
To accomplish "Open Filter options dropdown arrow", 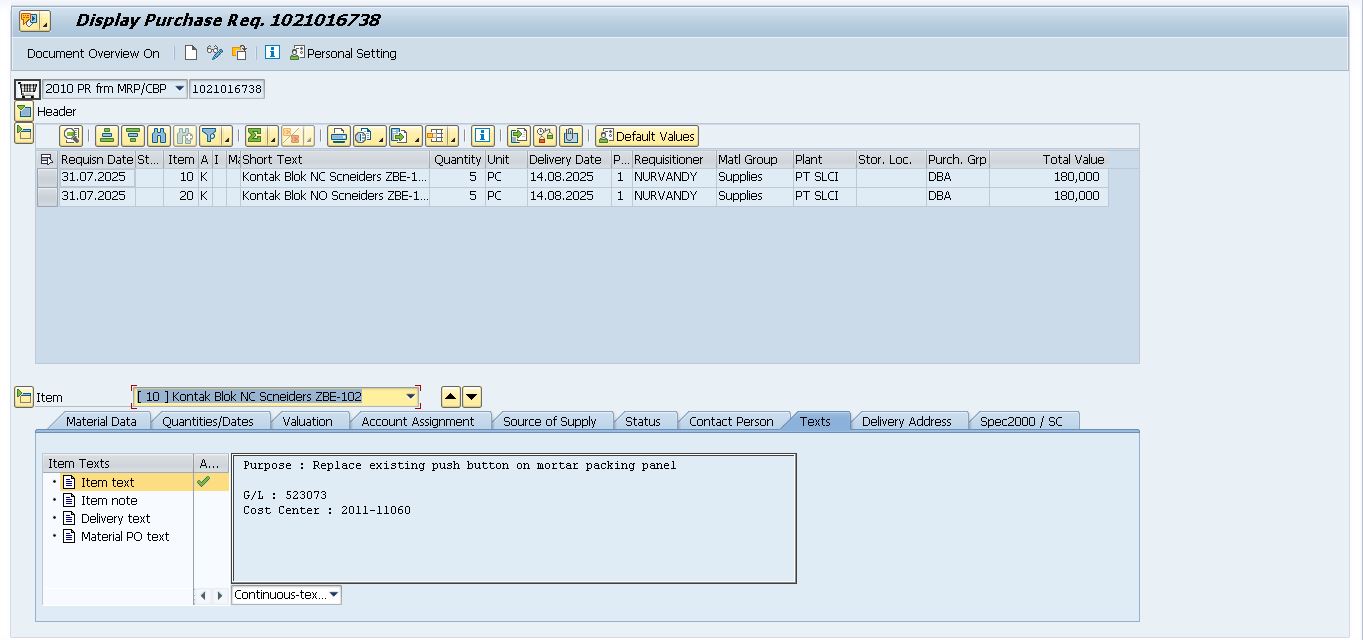I will coord(227,136).
